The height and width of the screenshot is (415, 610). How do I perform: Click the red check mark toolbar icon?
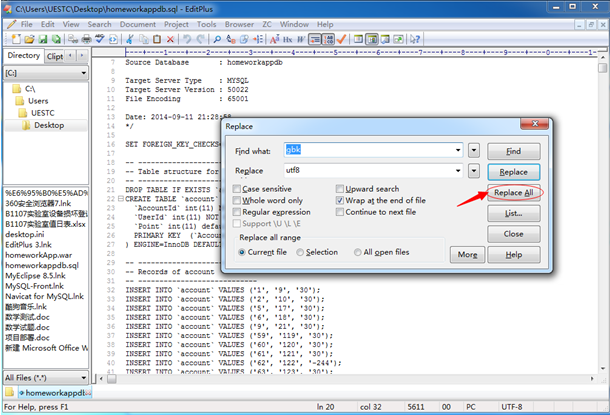(341, 38)
